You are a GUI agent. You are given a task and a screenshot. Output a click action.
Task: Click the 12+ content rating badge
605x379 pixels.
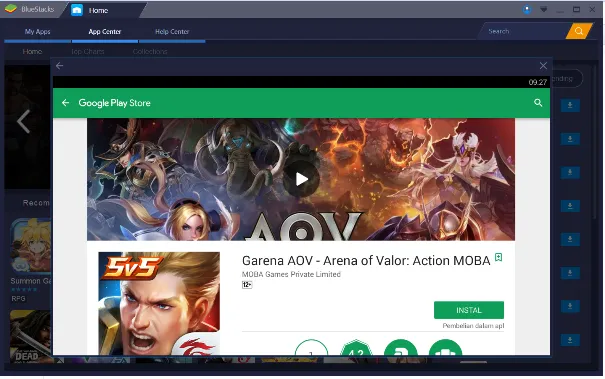(x=247, y=285)
